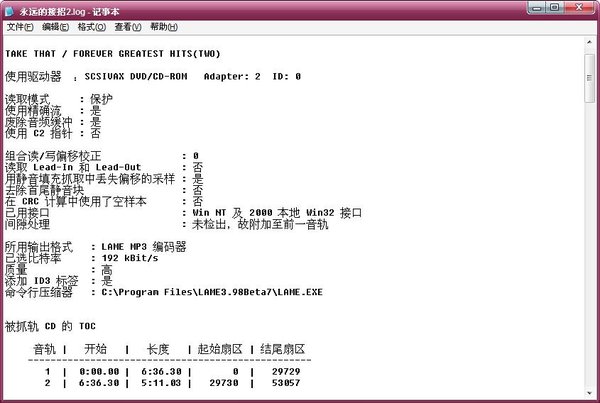Click the 使用精确流 line
The width and height of the screenshot is (600, 403).
click(53, 111)
